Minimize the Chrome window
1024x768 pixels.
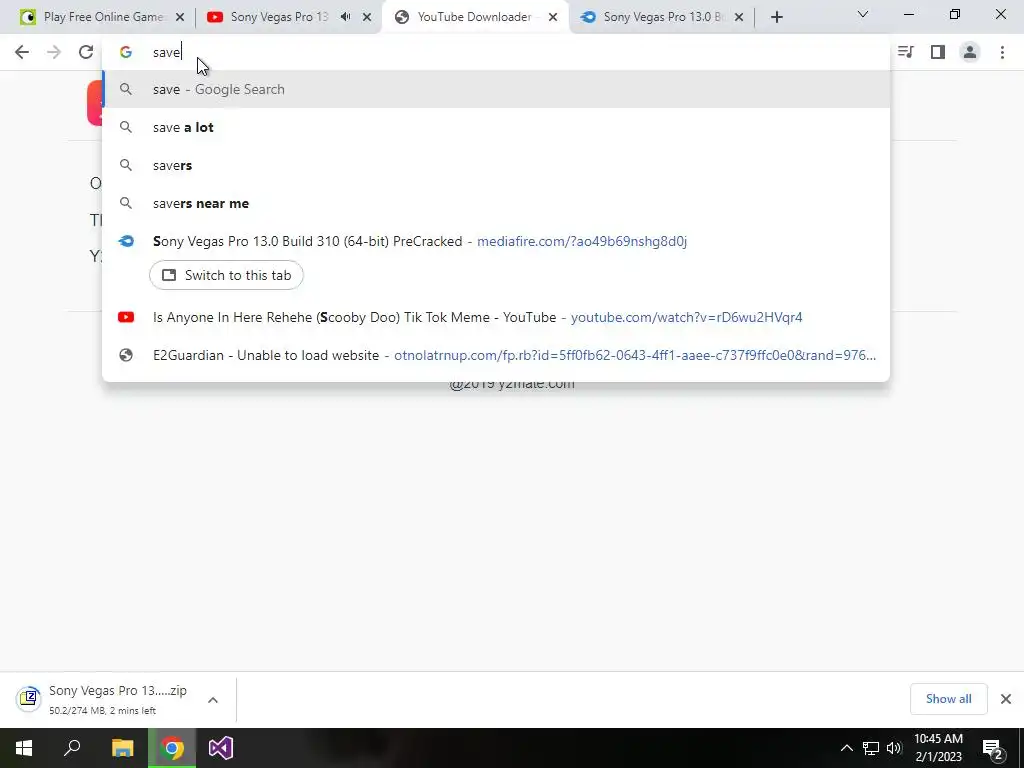coord(909,14)
